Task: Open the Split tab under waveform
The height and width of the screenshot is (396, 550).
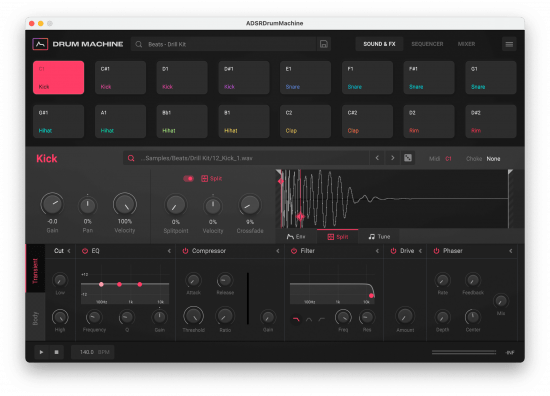Action: [337, 237]
